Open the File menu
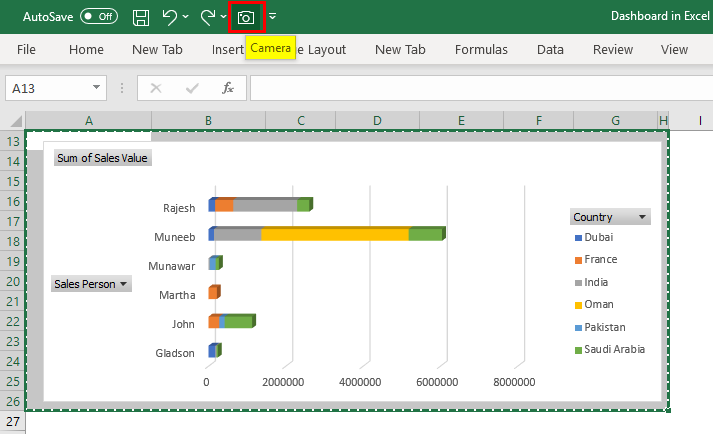 click(26, 49)
